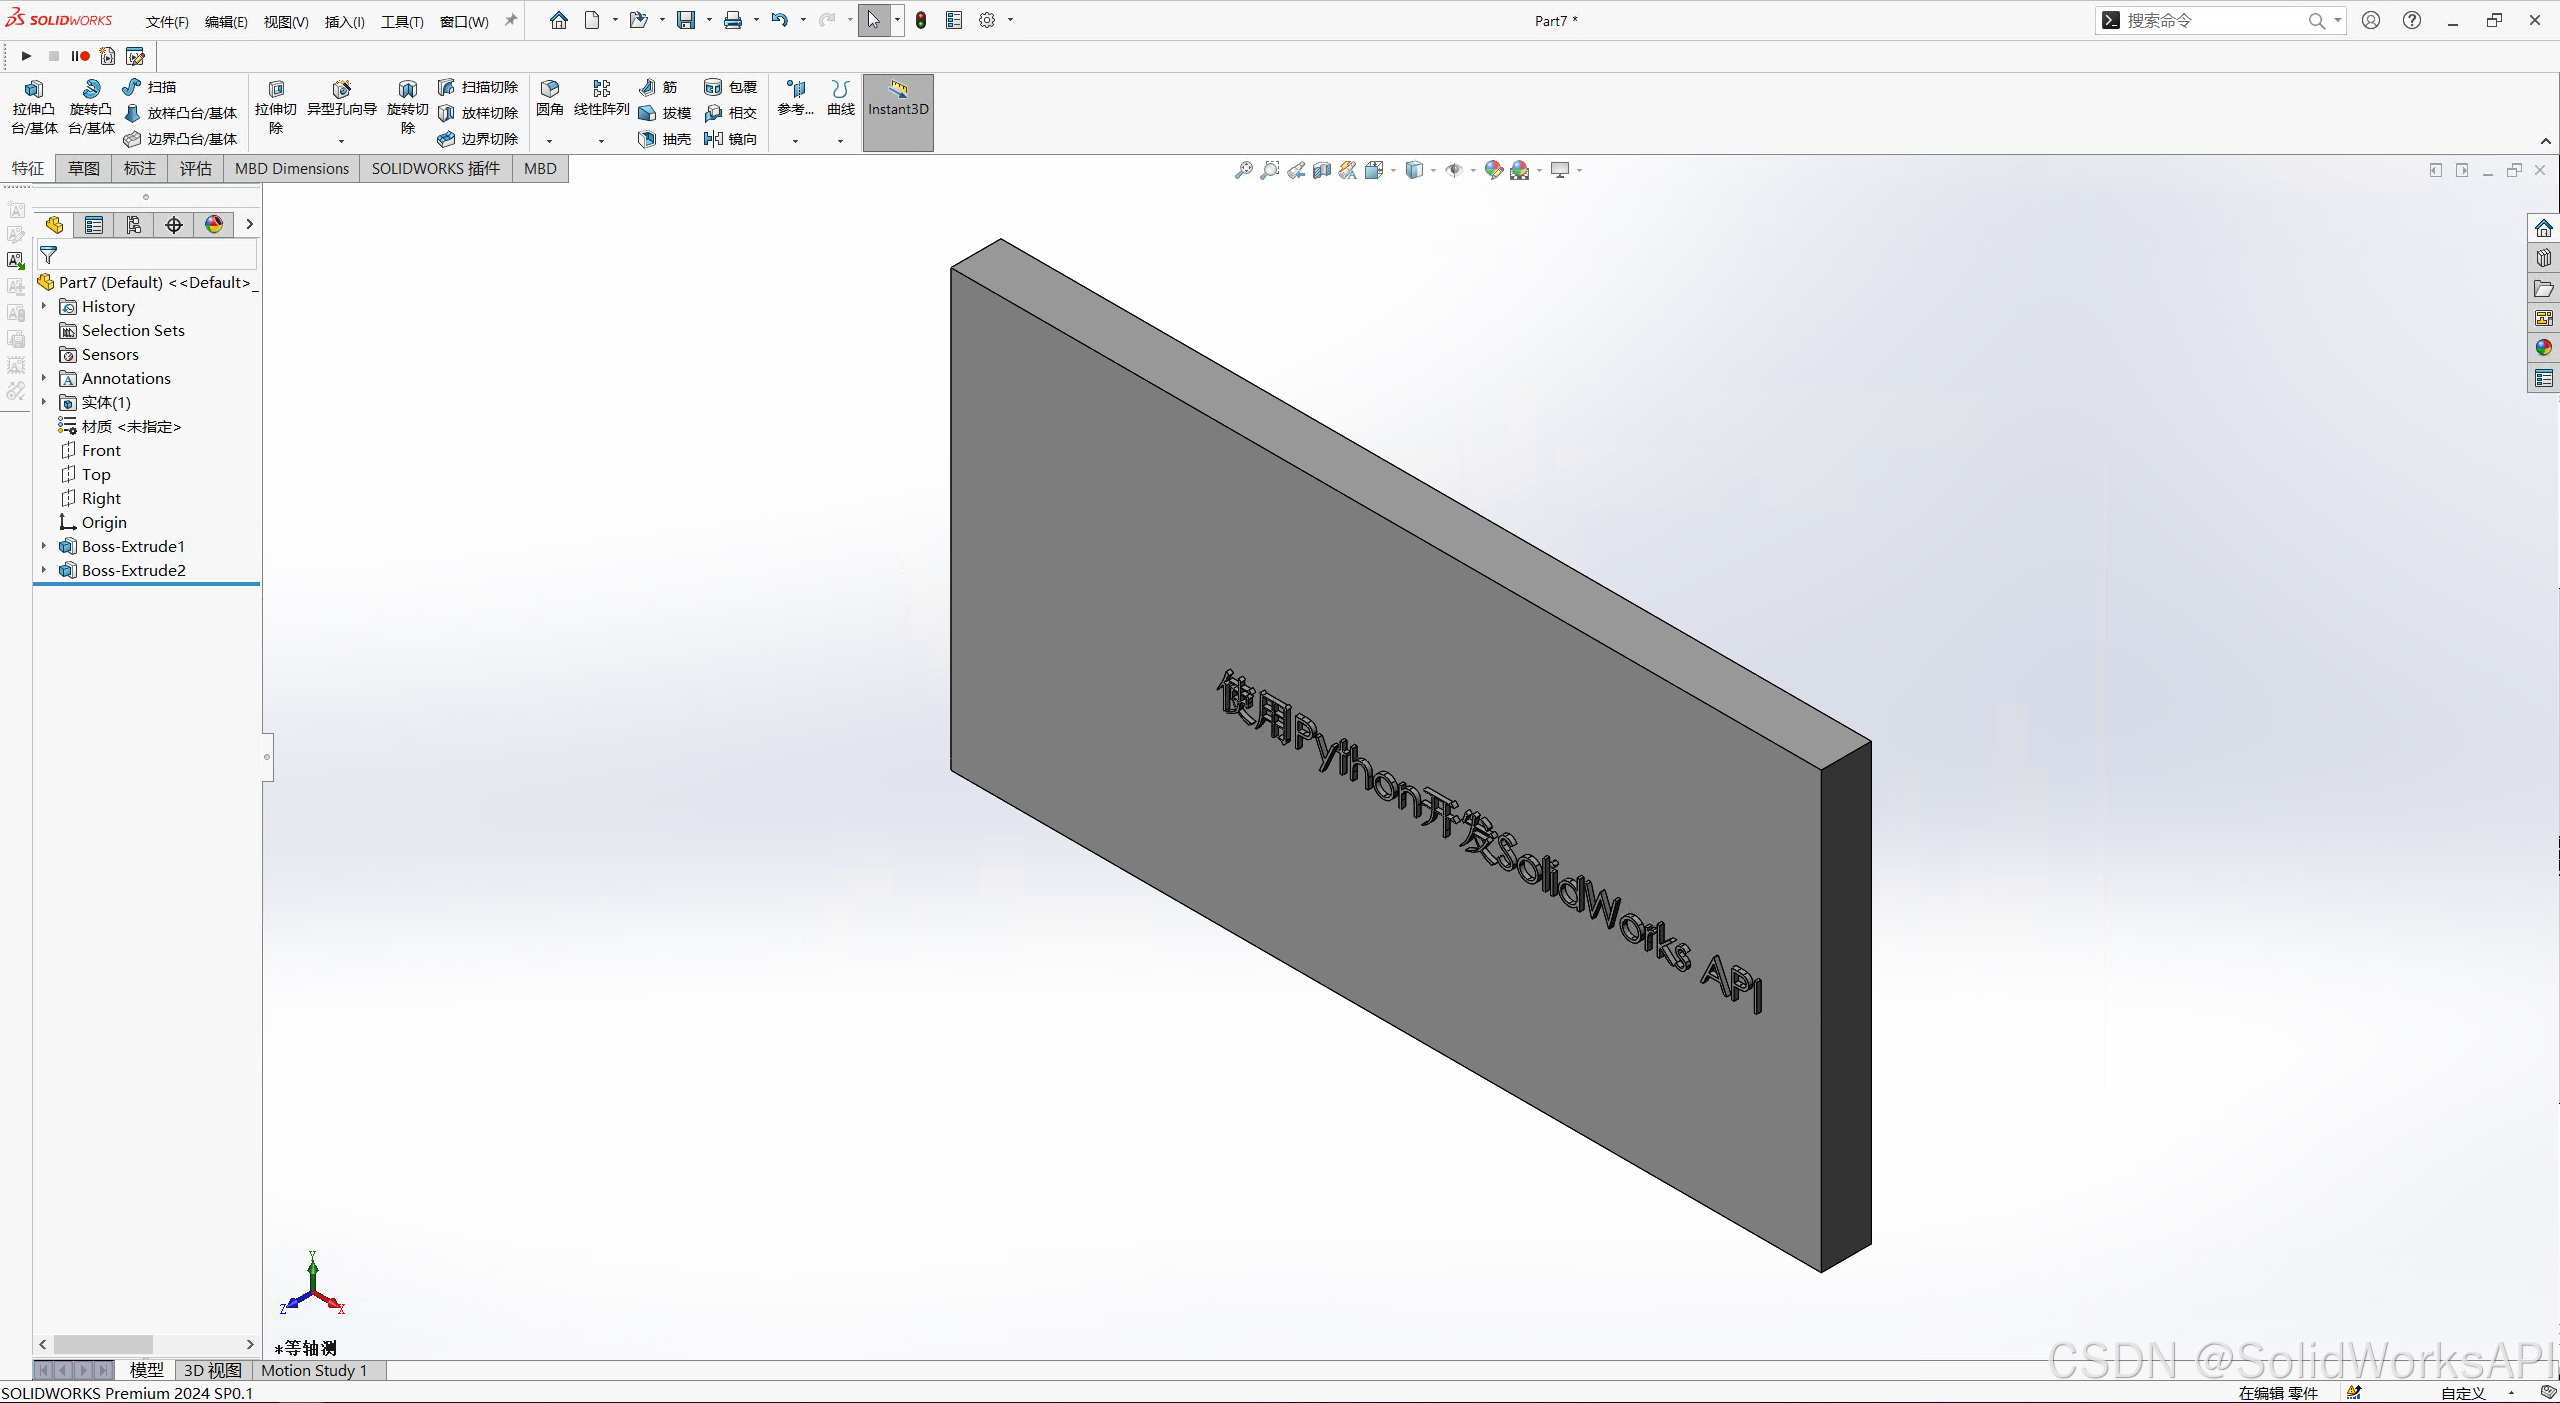Expand the Boss-Extrude1 feature node

pyautogui.click(x=44, y=546)
